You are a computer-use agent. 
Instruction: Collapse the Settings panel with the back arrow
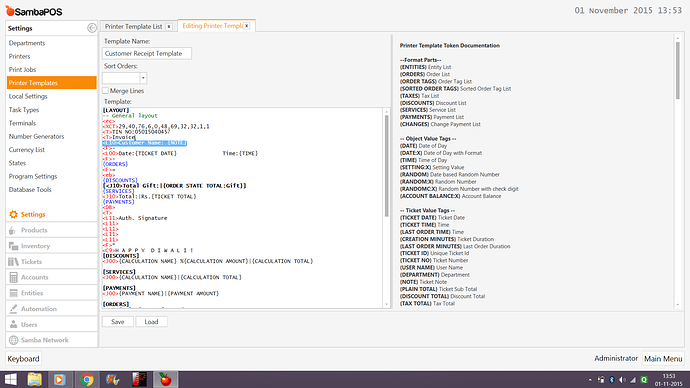pyautogui.click(x=92, y=28)
